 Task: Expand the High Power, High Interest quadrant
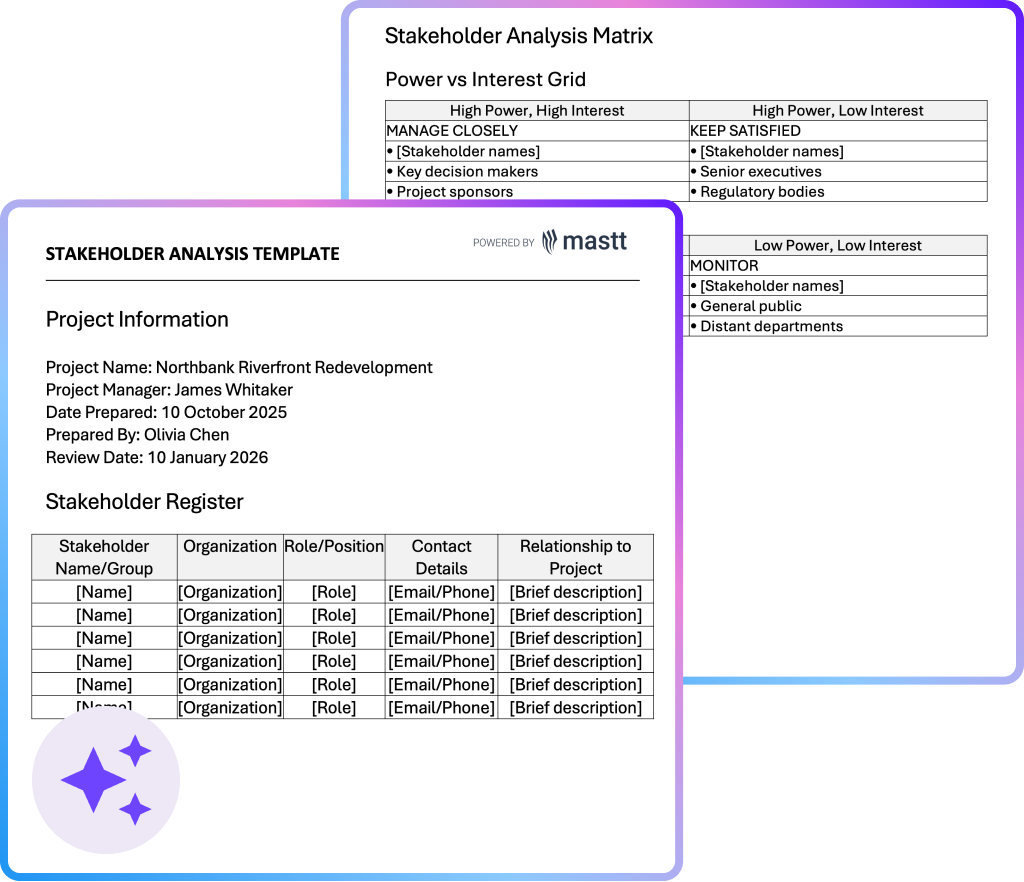(x=536, y=110)
